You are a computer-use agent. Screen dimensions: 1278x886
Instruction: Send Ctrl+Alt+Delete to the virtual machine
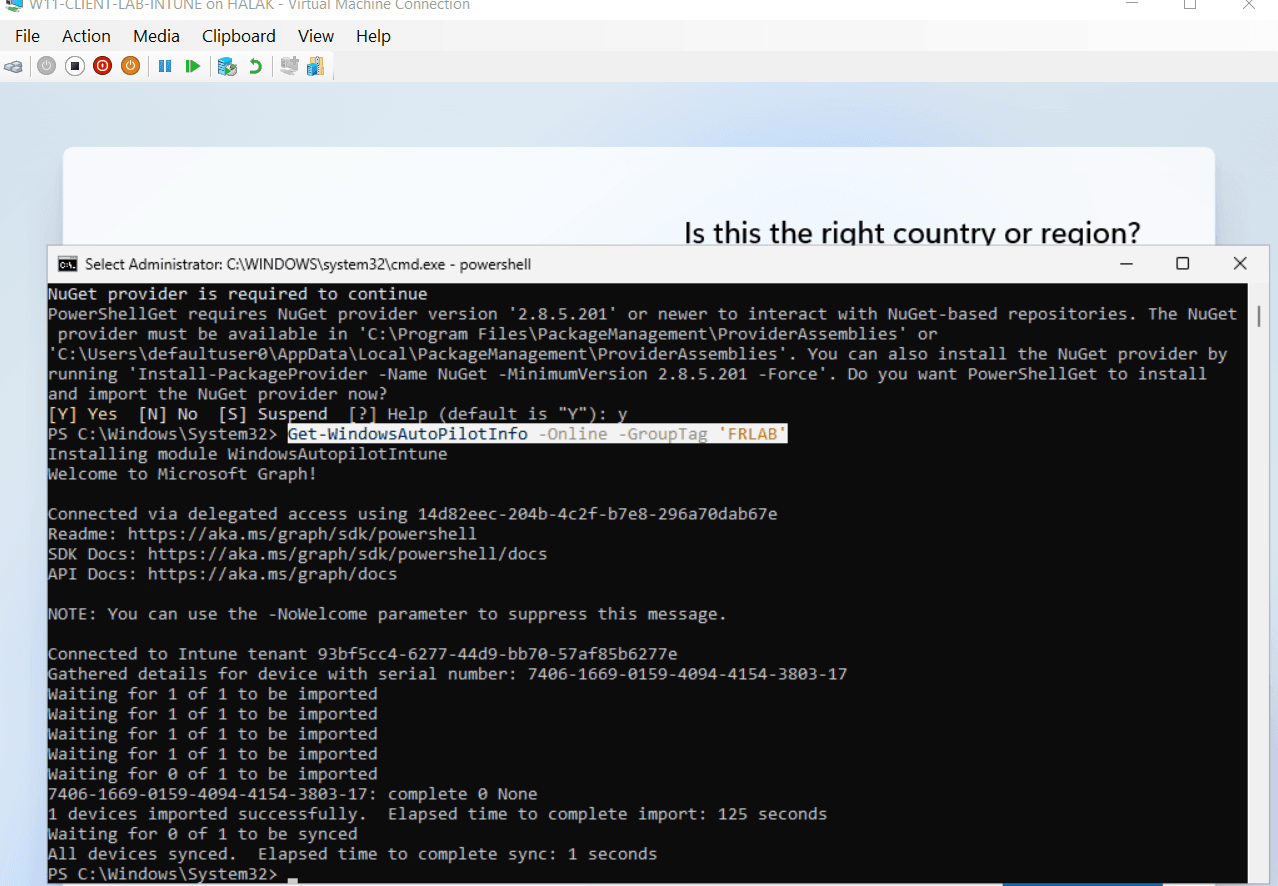tap(14, 66)
